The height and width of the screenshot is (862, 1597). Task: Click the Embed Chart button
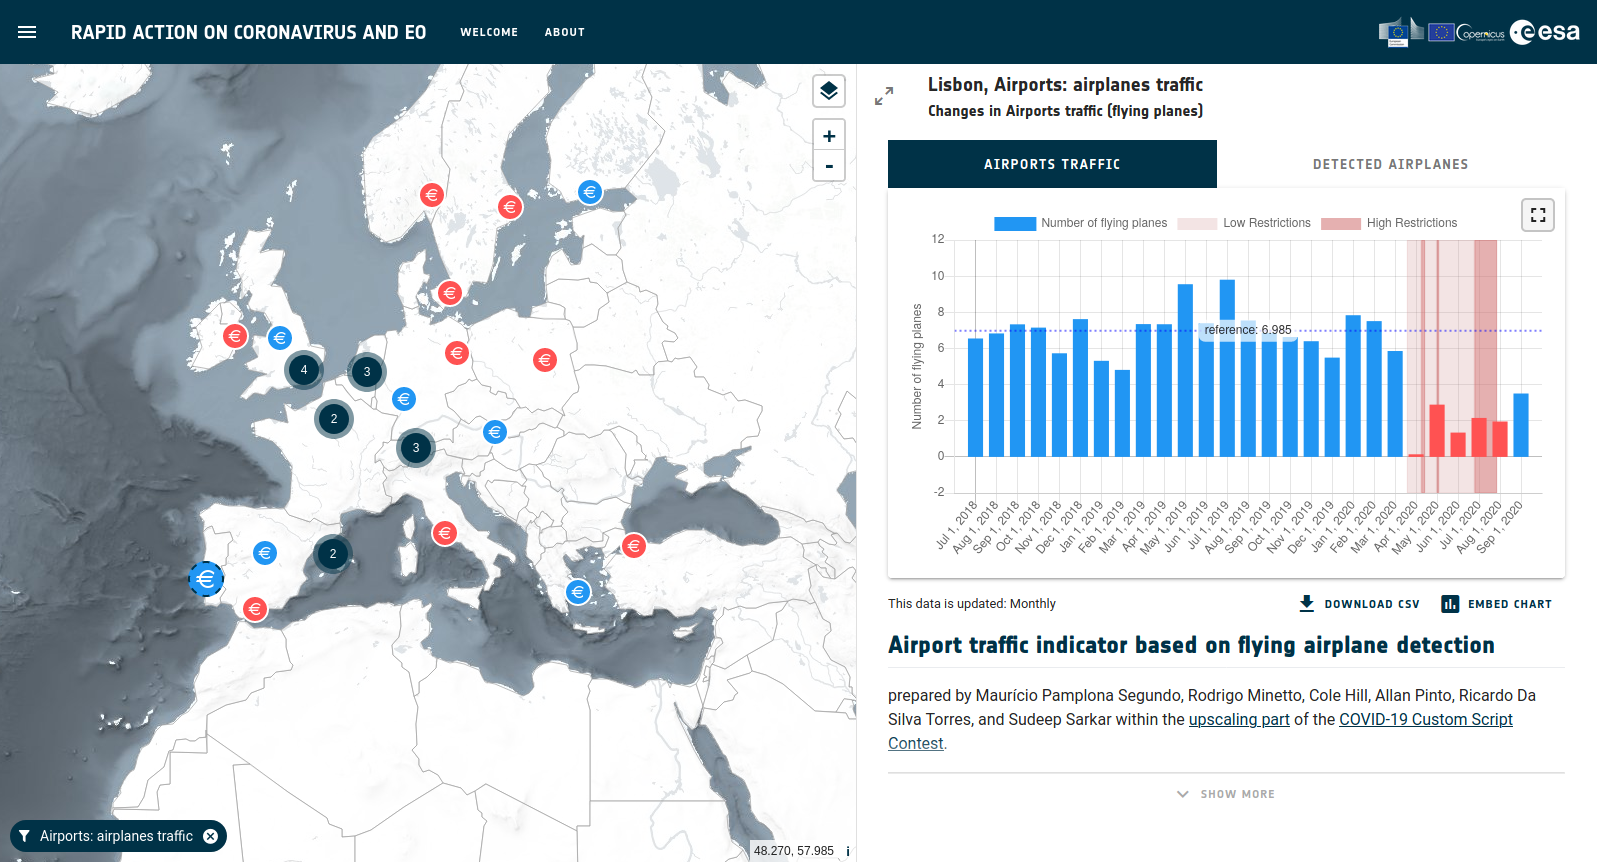click(1496, 604)
